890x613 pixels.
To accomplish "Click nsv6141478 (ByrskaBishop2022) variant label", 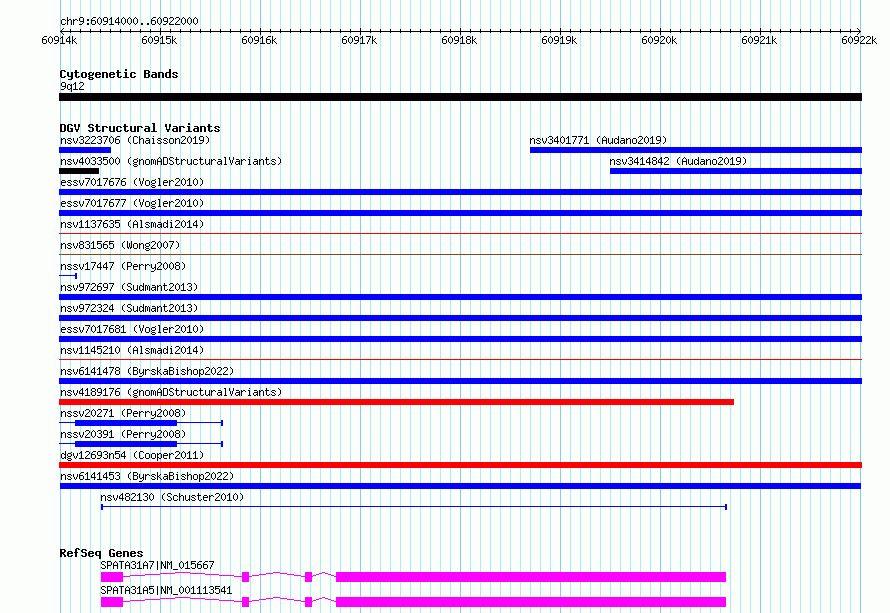I will pos(147,371).
